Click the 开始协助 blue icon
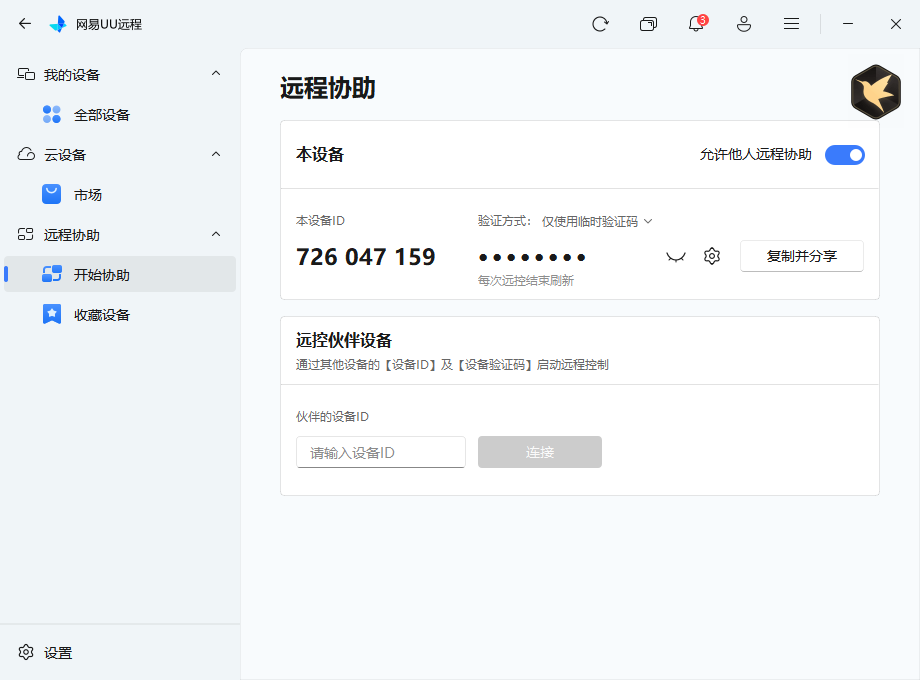This screenshot has height=680, width=920. point(52,274)
